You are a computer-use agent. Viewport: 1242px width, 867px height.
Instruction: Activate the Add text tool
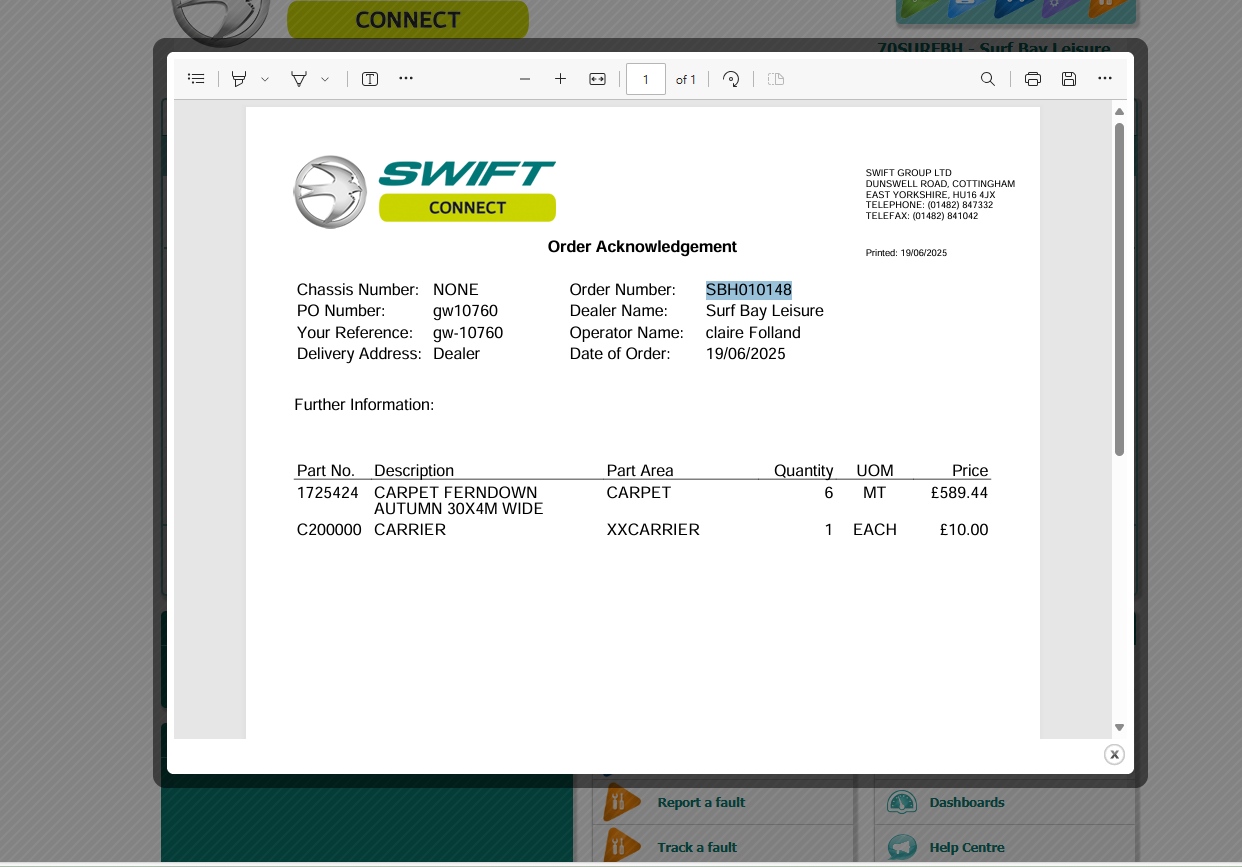(x=370, y=79)
